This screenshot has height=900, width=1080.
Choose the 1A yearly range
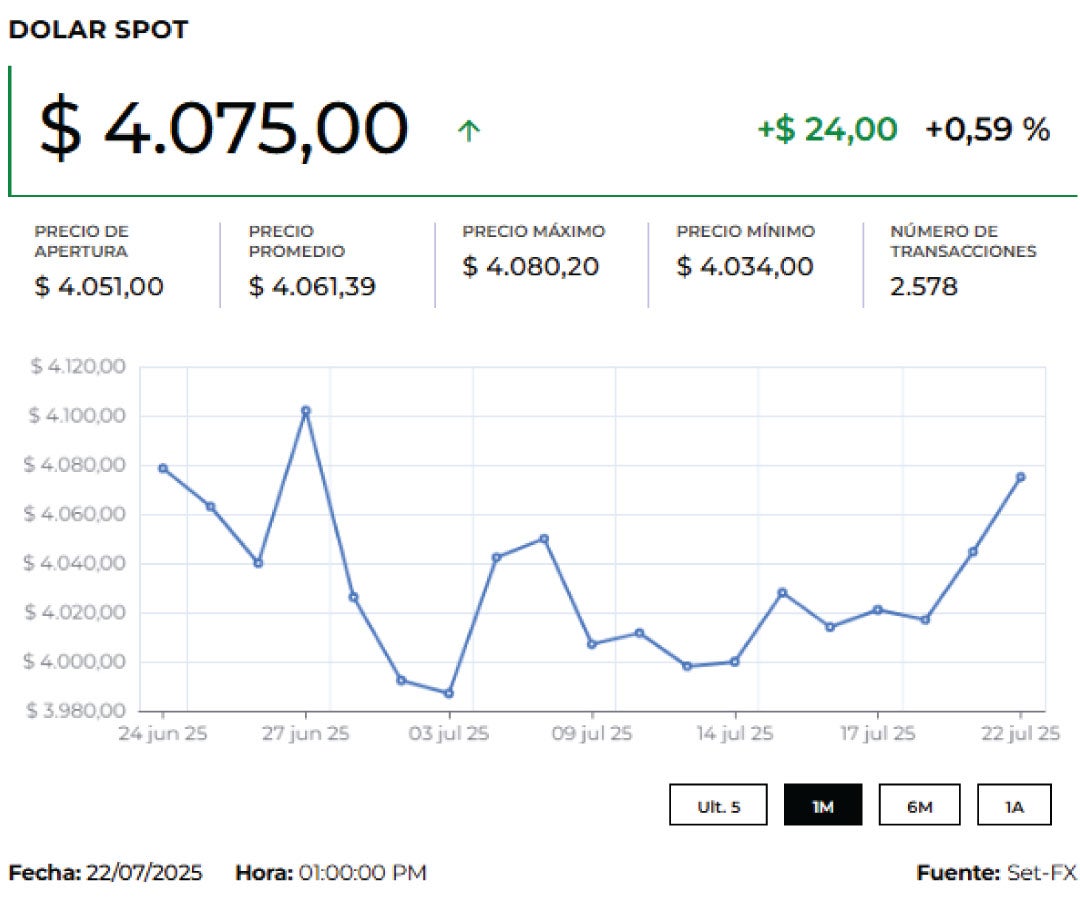(1014, 805)
